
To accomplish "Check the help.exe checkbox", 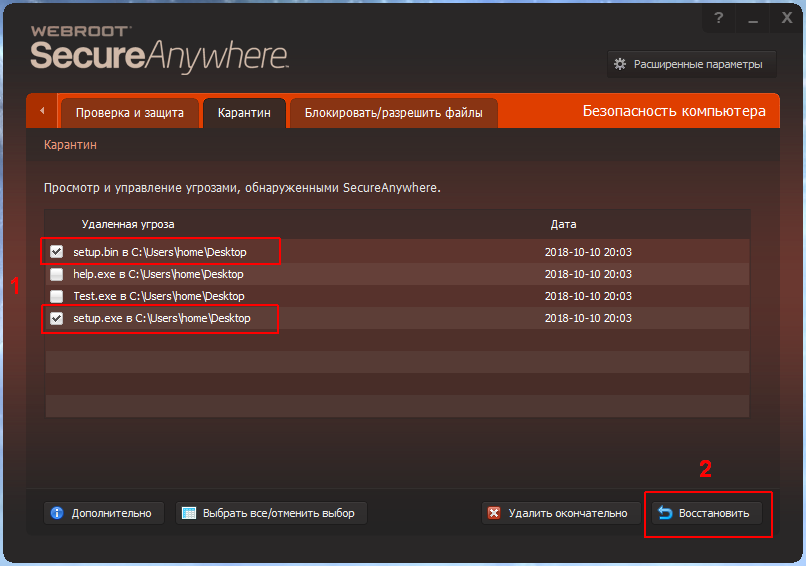I will click(x=57, y=274).
